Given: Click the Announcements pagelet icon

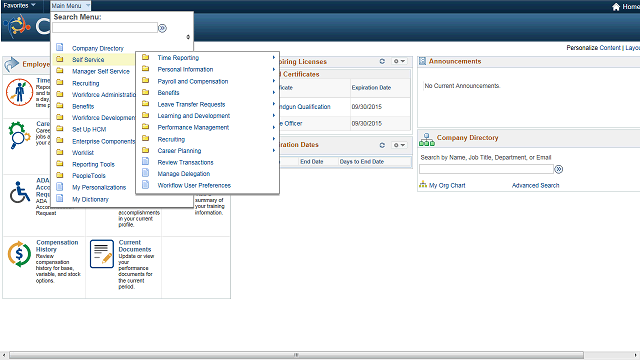Looking at the screenshot, I should [x=422, y=61].
